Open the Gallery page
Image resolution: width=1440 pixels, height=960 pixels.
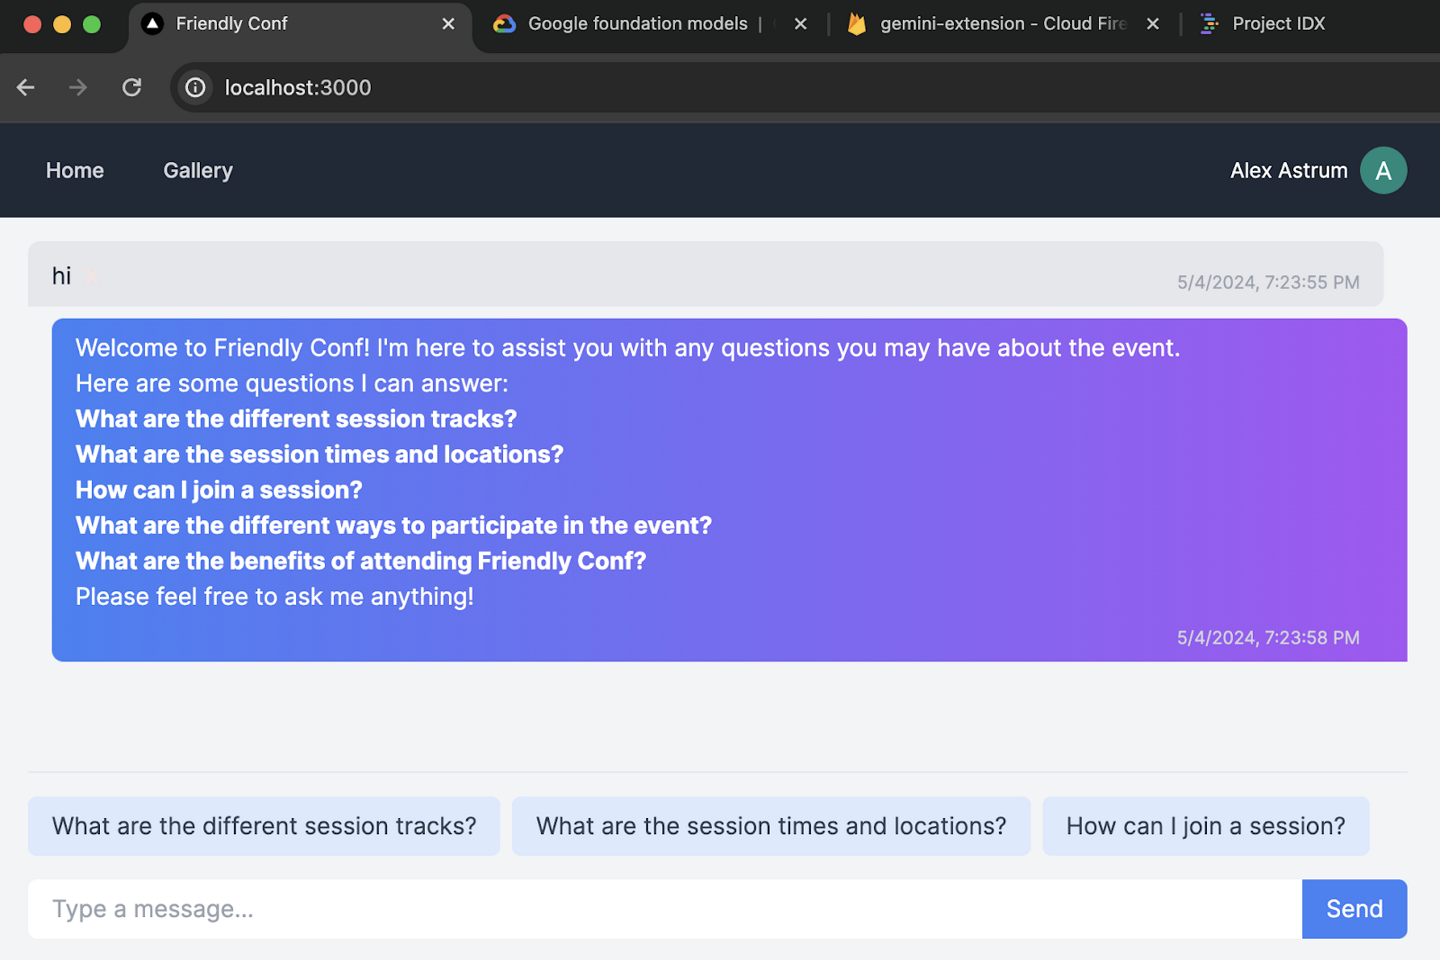click(x=198, y=171)
